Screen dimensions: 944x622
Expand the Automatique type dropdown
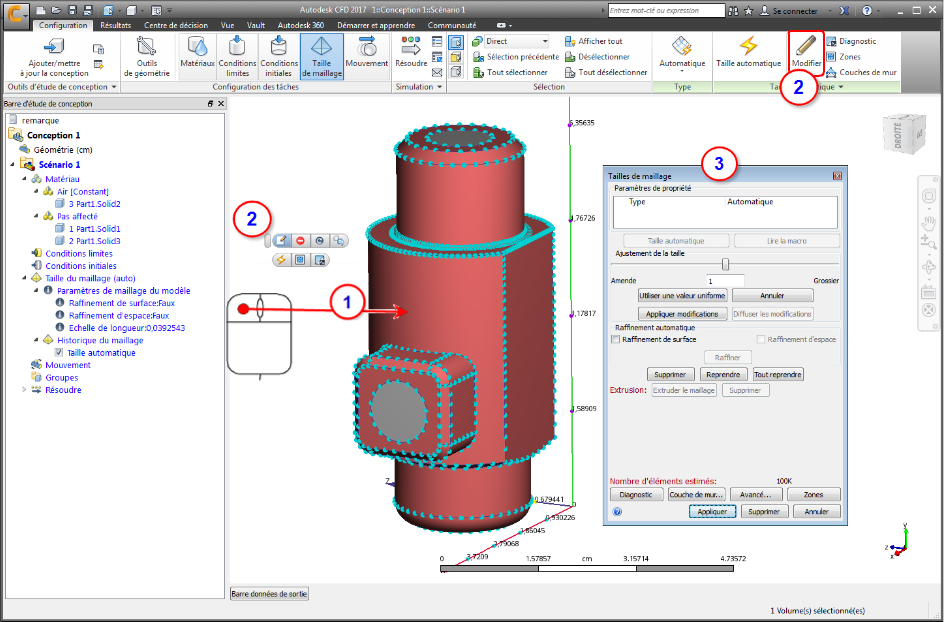[x=682, y=71]
